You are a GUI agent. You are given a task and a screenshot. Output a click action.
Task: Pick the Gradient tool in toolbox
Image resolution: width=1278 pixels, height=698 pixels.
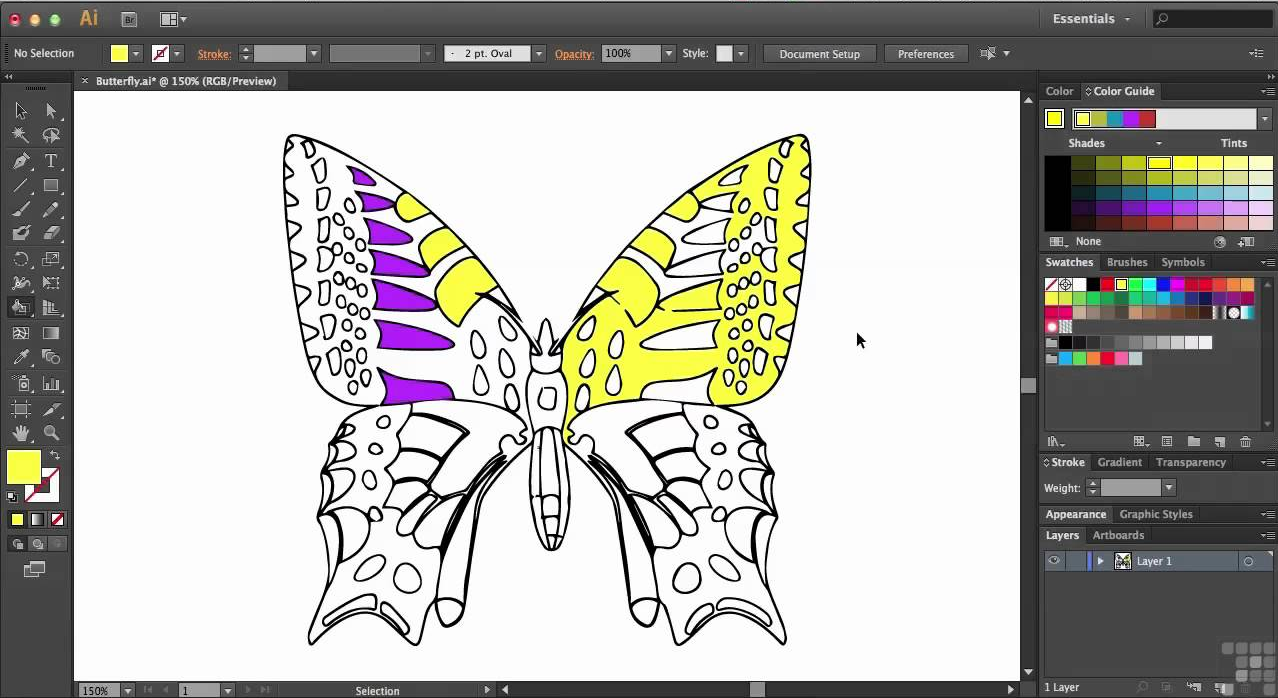point(51,333)
